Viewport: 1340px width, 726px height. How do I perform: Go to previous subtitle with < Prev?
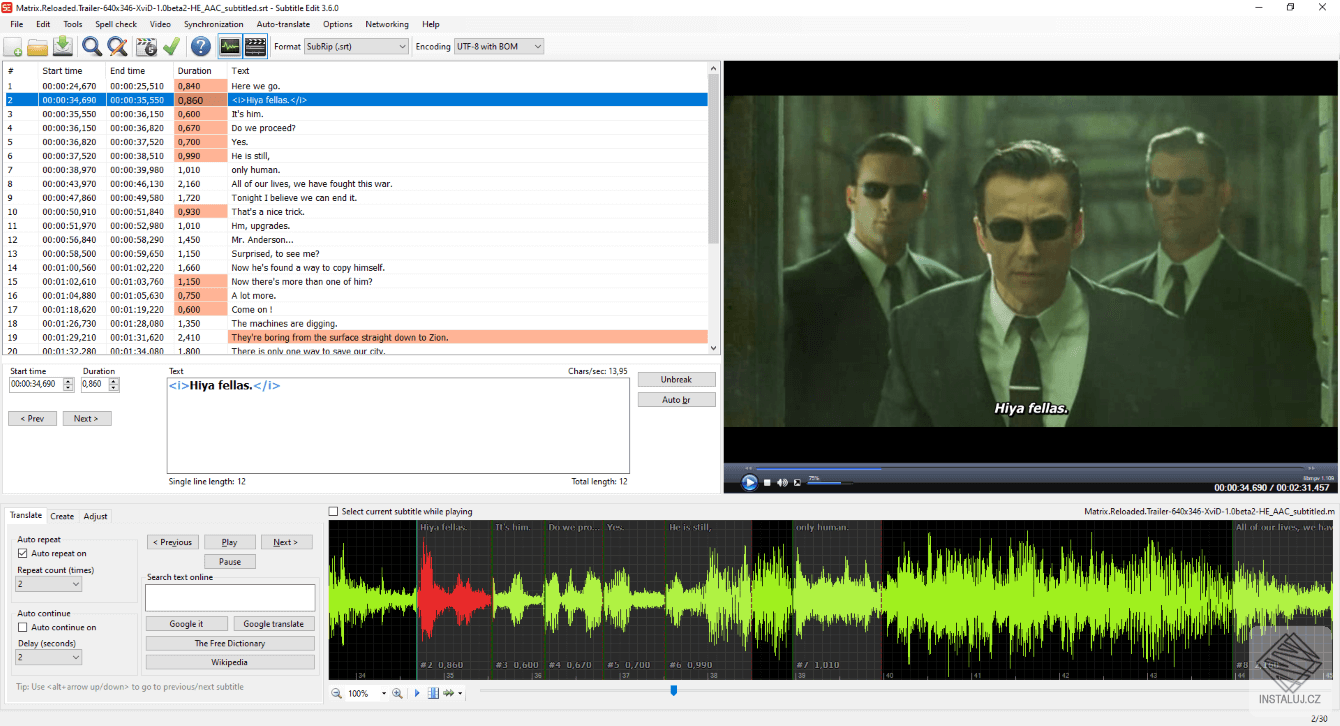click(32, 419)
